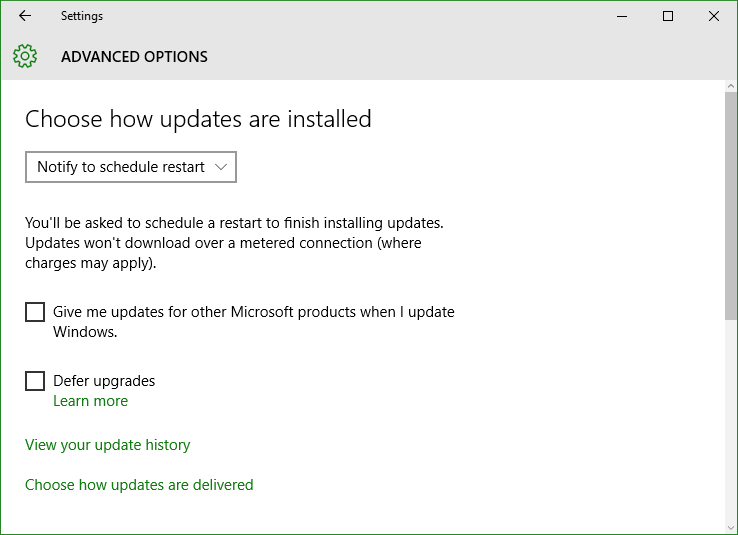Image resolution: width=738 pixels, height=535 pixels.
Task: Maximize the Settings window
Action: [667, 16]
